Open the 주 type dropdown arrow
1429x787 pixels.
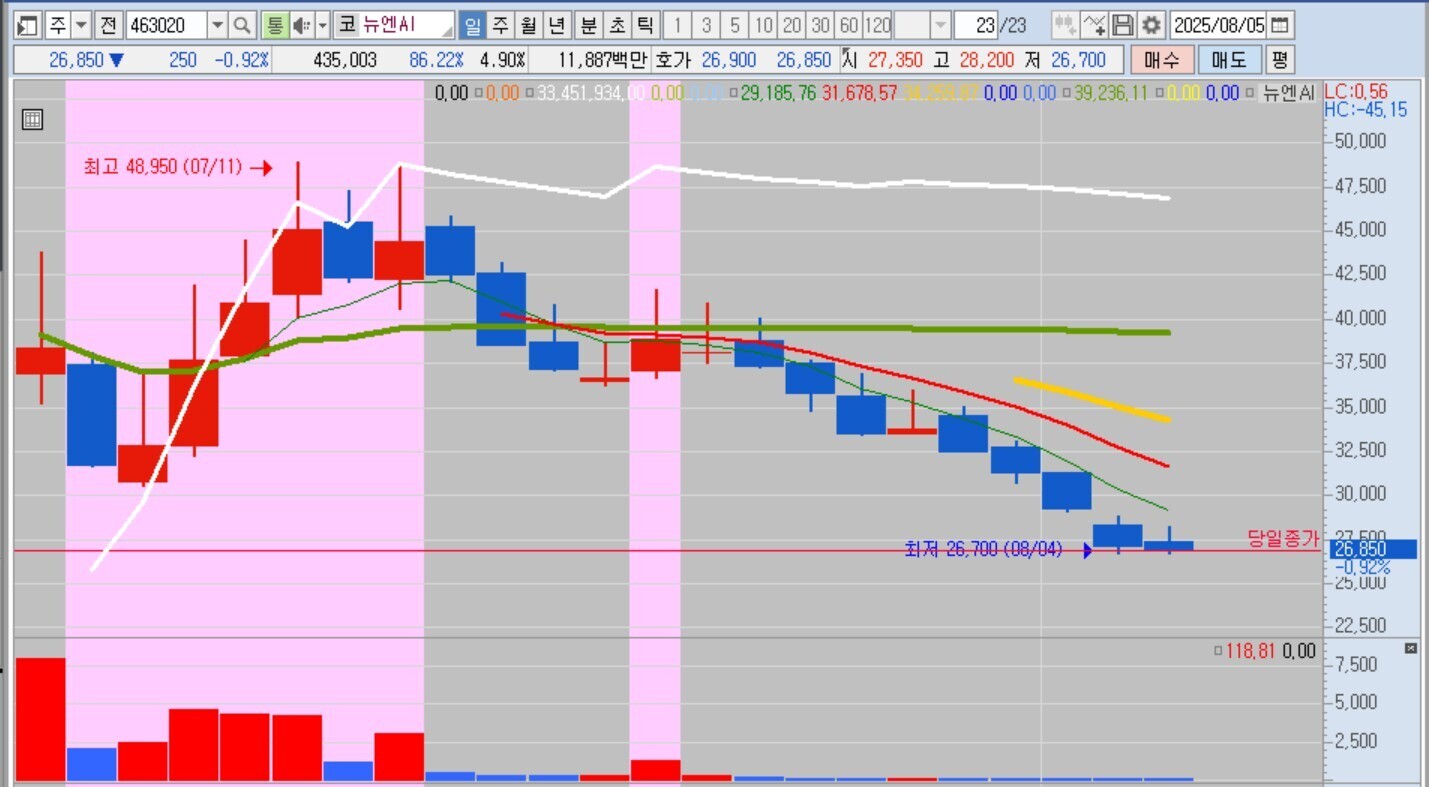click(81, 25)
